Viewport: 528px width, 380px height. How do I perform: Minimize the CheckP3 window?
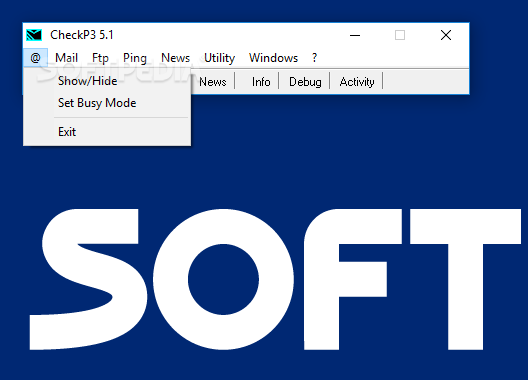pyautogui.click(x=355, y=35)
